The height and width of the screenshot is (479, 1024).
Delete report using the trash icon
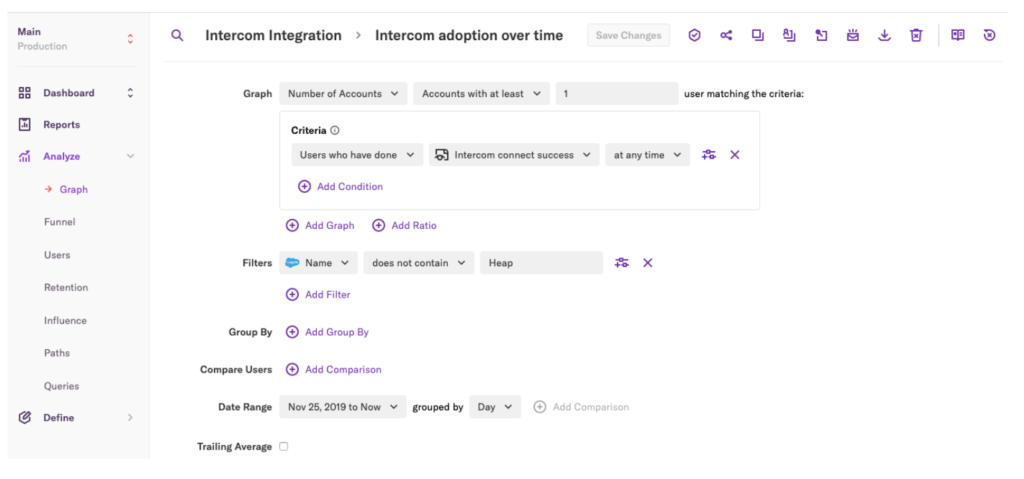[916, 35]
